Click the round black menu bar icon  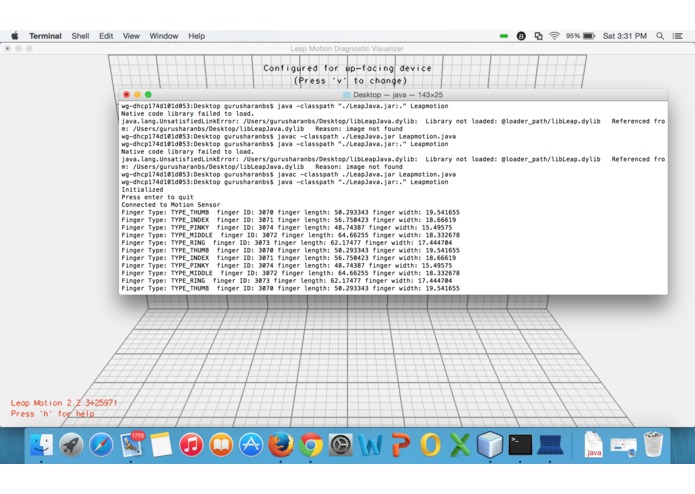click(x=521, y=36)
